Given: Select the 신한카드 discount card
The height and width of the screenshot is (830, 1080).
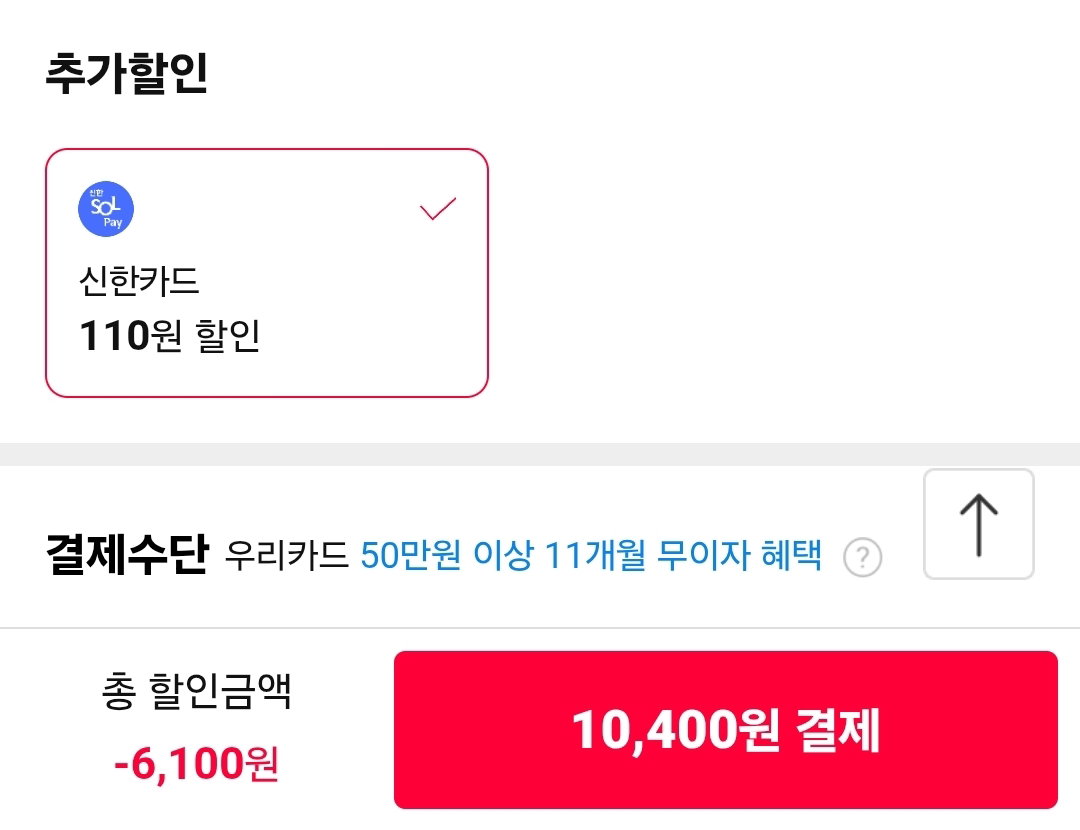Looking at the screenshot, I should [267, 273].
